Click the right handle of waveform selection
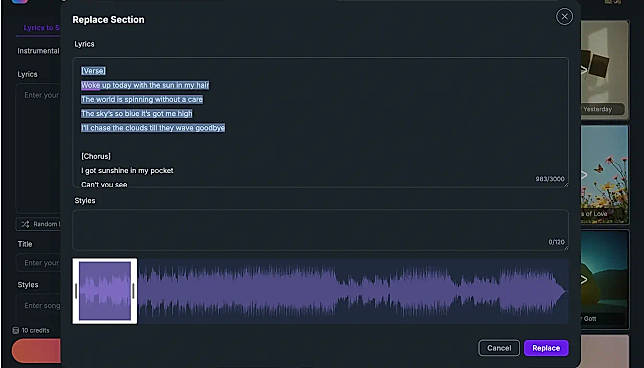 coord(133,291)
